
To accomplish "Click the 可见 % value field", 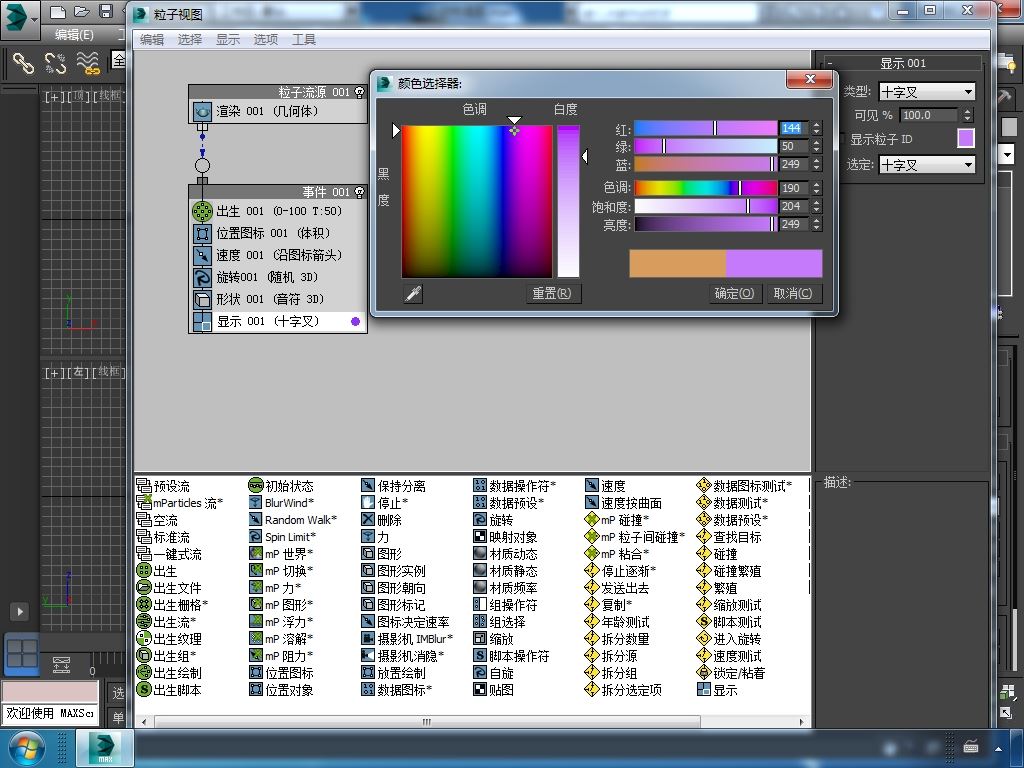I will click(930, 116).
